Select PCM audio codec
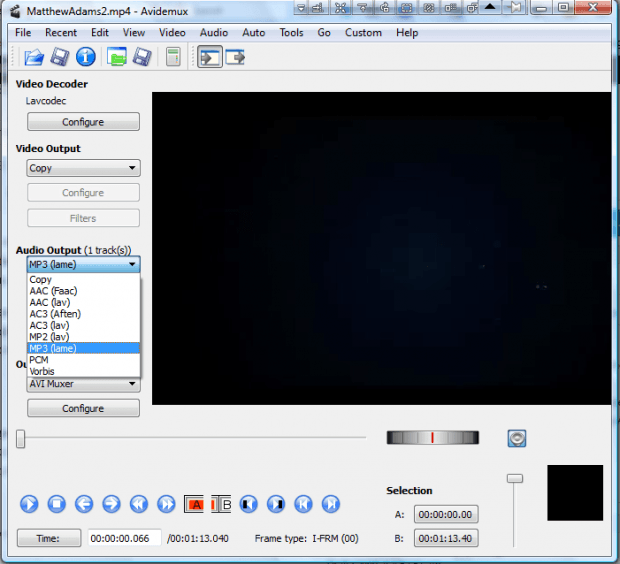The height and width of the screenshot is (564, 620). tap(83, 360)
